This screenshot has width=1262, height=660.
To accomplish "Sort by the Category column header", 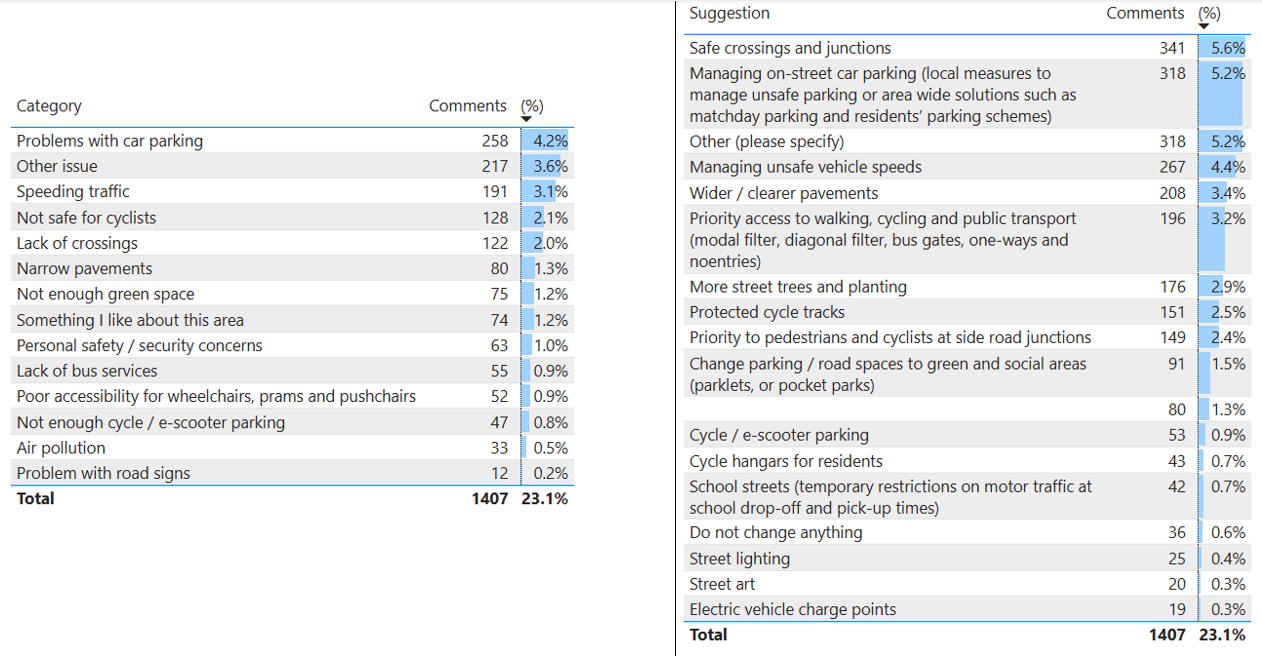I will (49, 106).
